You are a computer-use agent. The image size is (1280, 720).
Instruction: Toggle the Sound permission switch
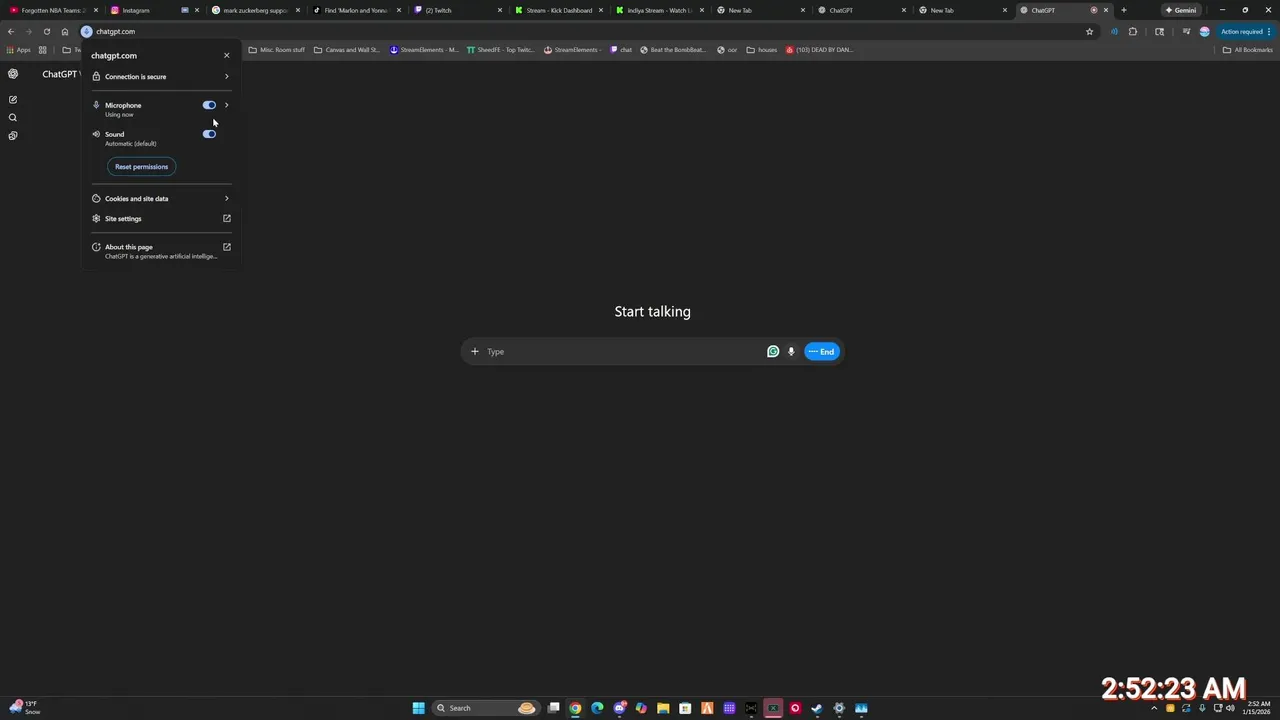209,134
